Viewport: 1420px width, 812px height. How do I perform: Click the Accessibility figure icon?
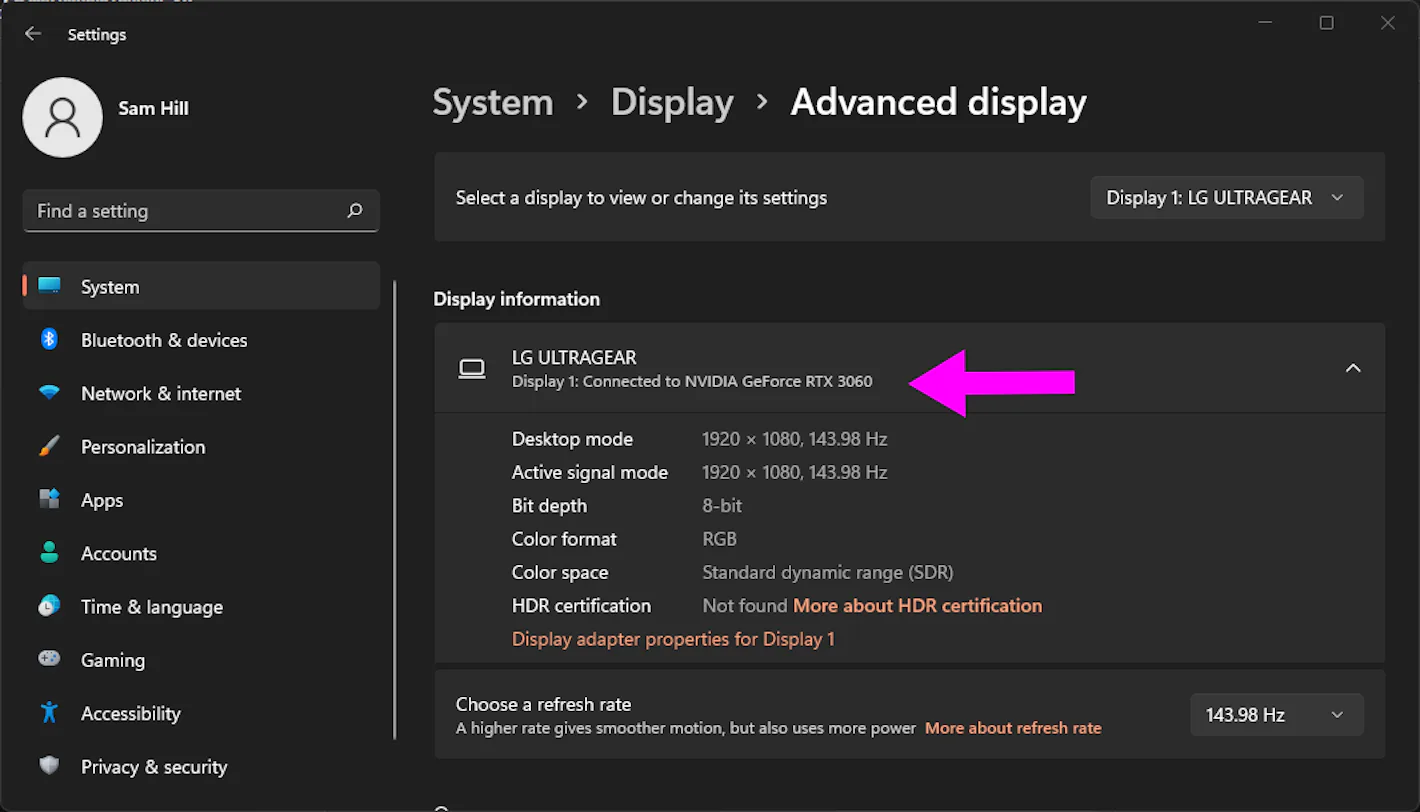point(49,712)
